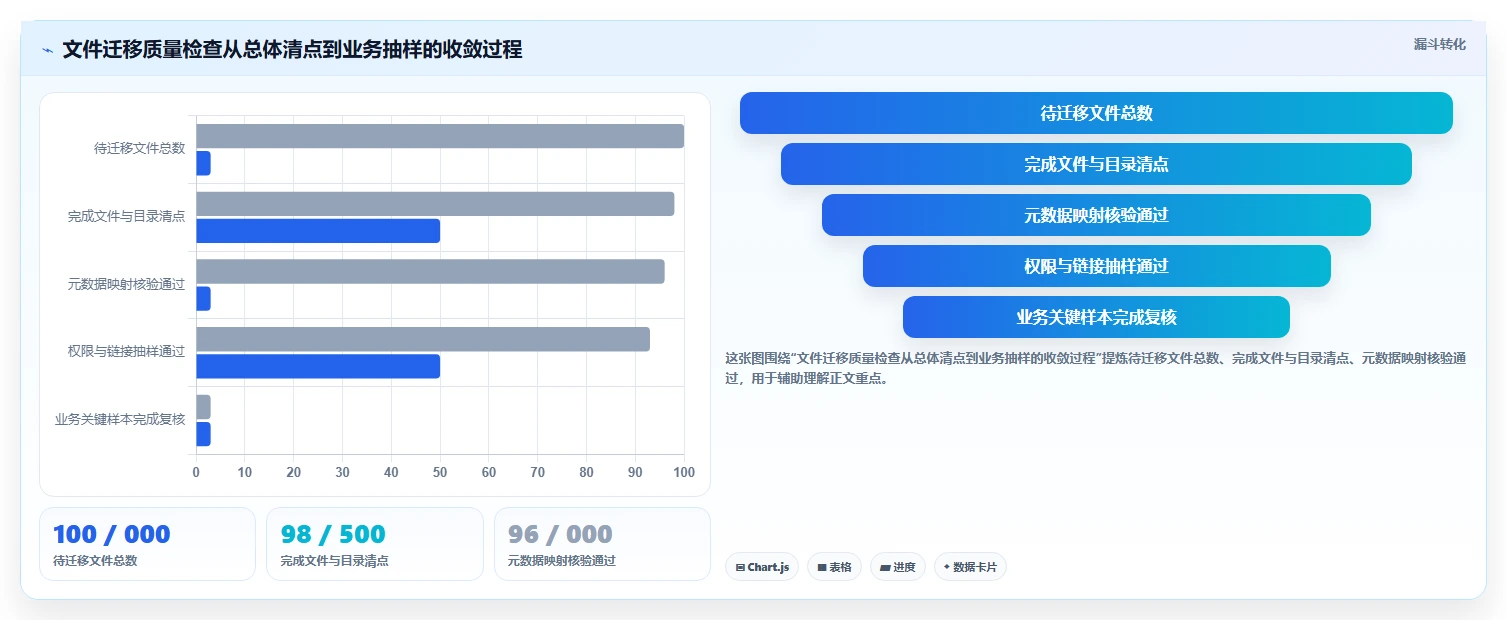Click the blue bar for 完成文件与目录清点
Image resolution: width=1507 pixels, height=620 pixels.
click(x=318, y=231)
